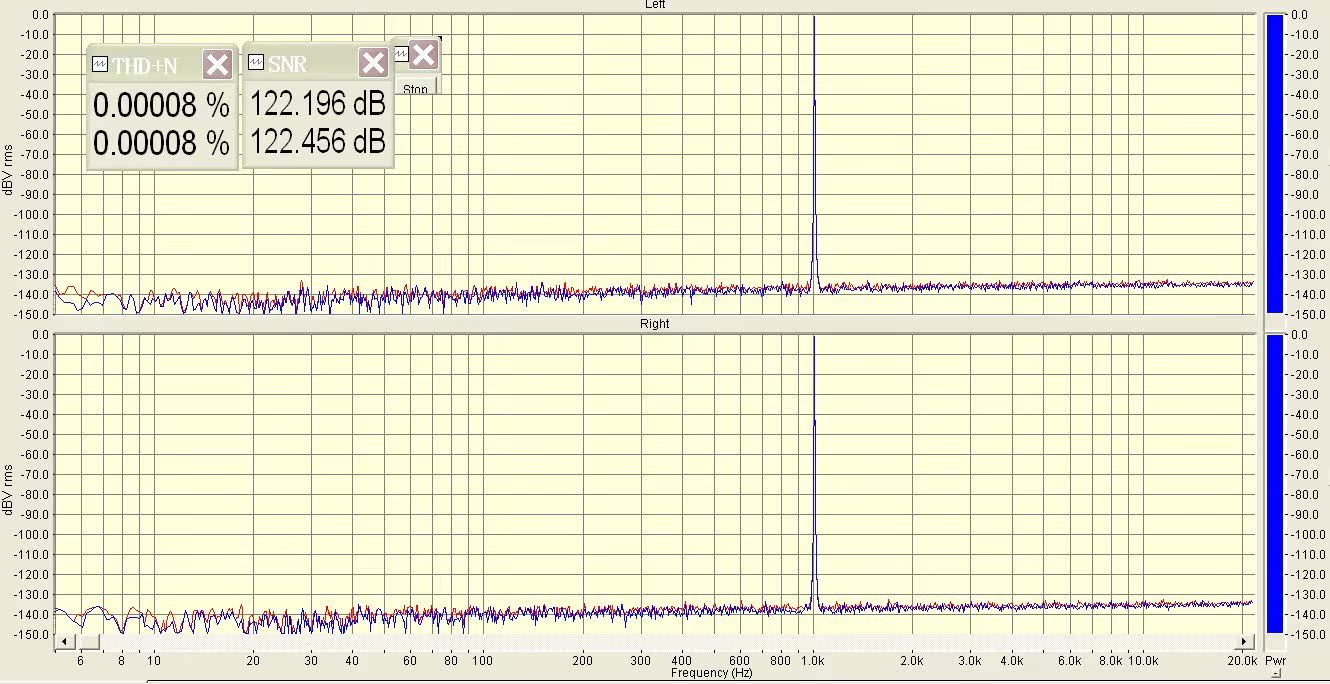The width and height of the screenshot is (1330, 684).
Task: Click the THD+N title bar text
Action: pyautogui.click(x=145, y=66)
